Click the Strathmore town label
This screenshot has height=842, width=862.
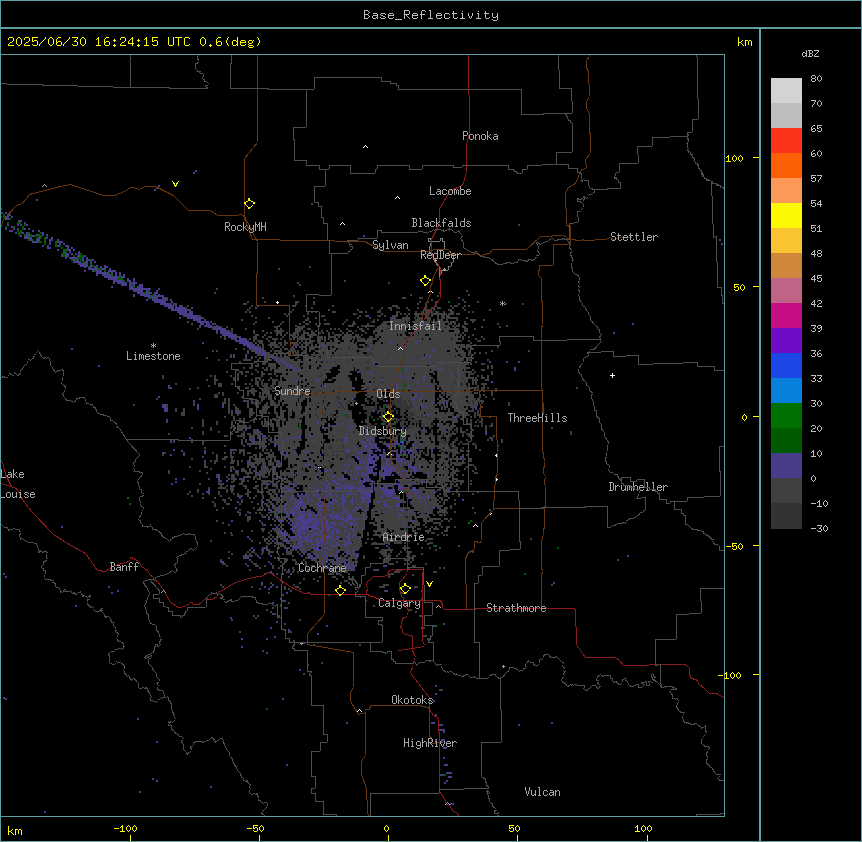coord(516,608)
